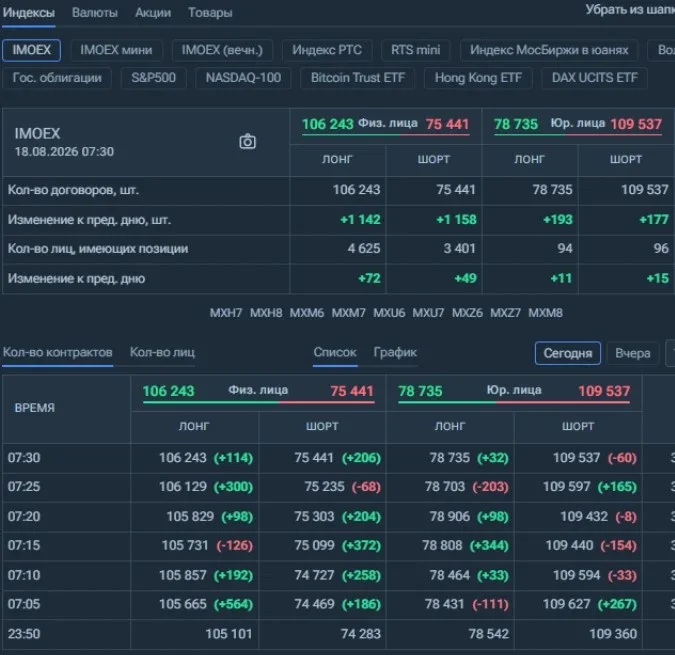Click the (-203) change at 07:25
This screenshot has width=675, height=655.
click(490, 487)
